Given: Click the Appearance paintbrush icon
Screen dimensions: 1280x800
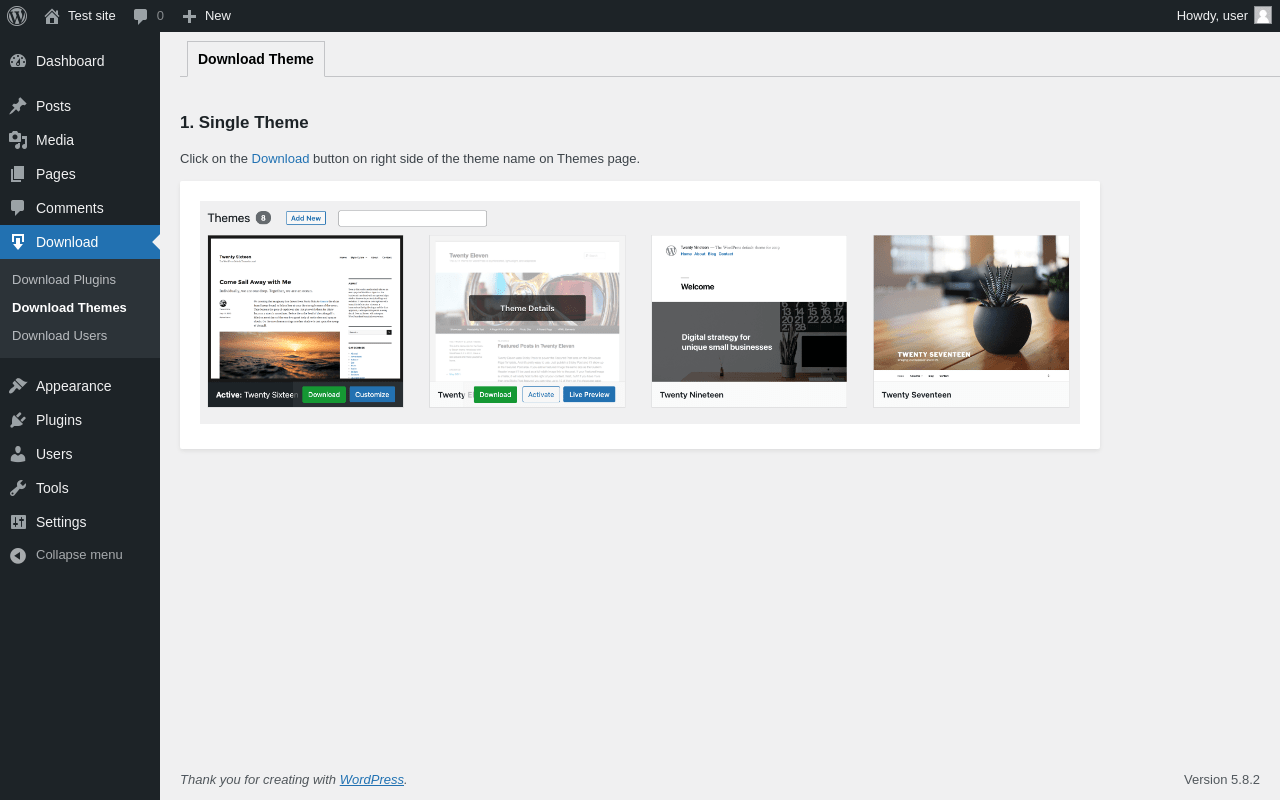Looking at the screenshot, I should point(18,386).
